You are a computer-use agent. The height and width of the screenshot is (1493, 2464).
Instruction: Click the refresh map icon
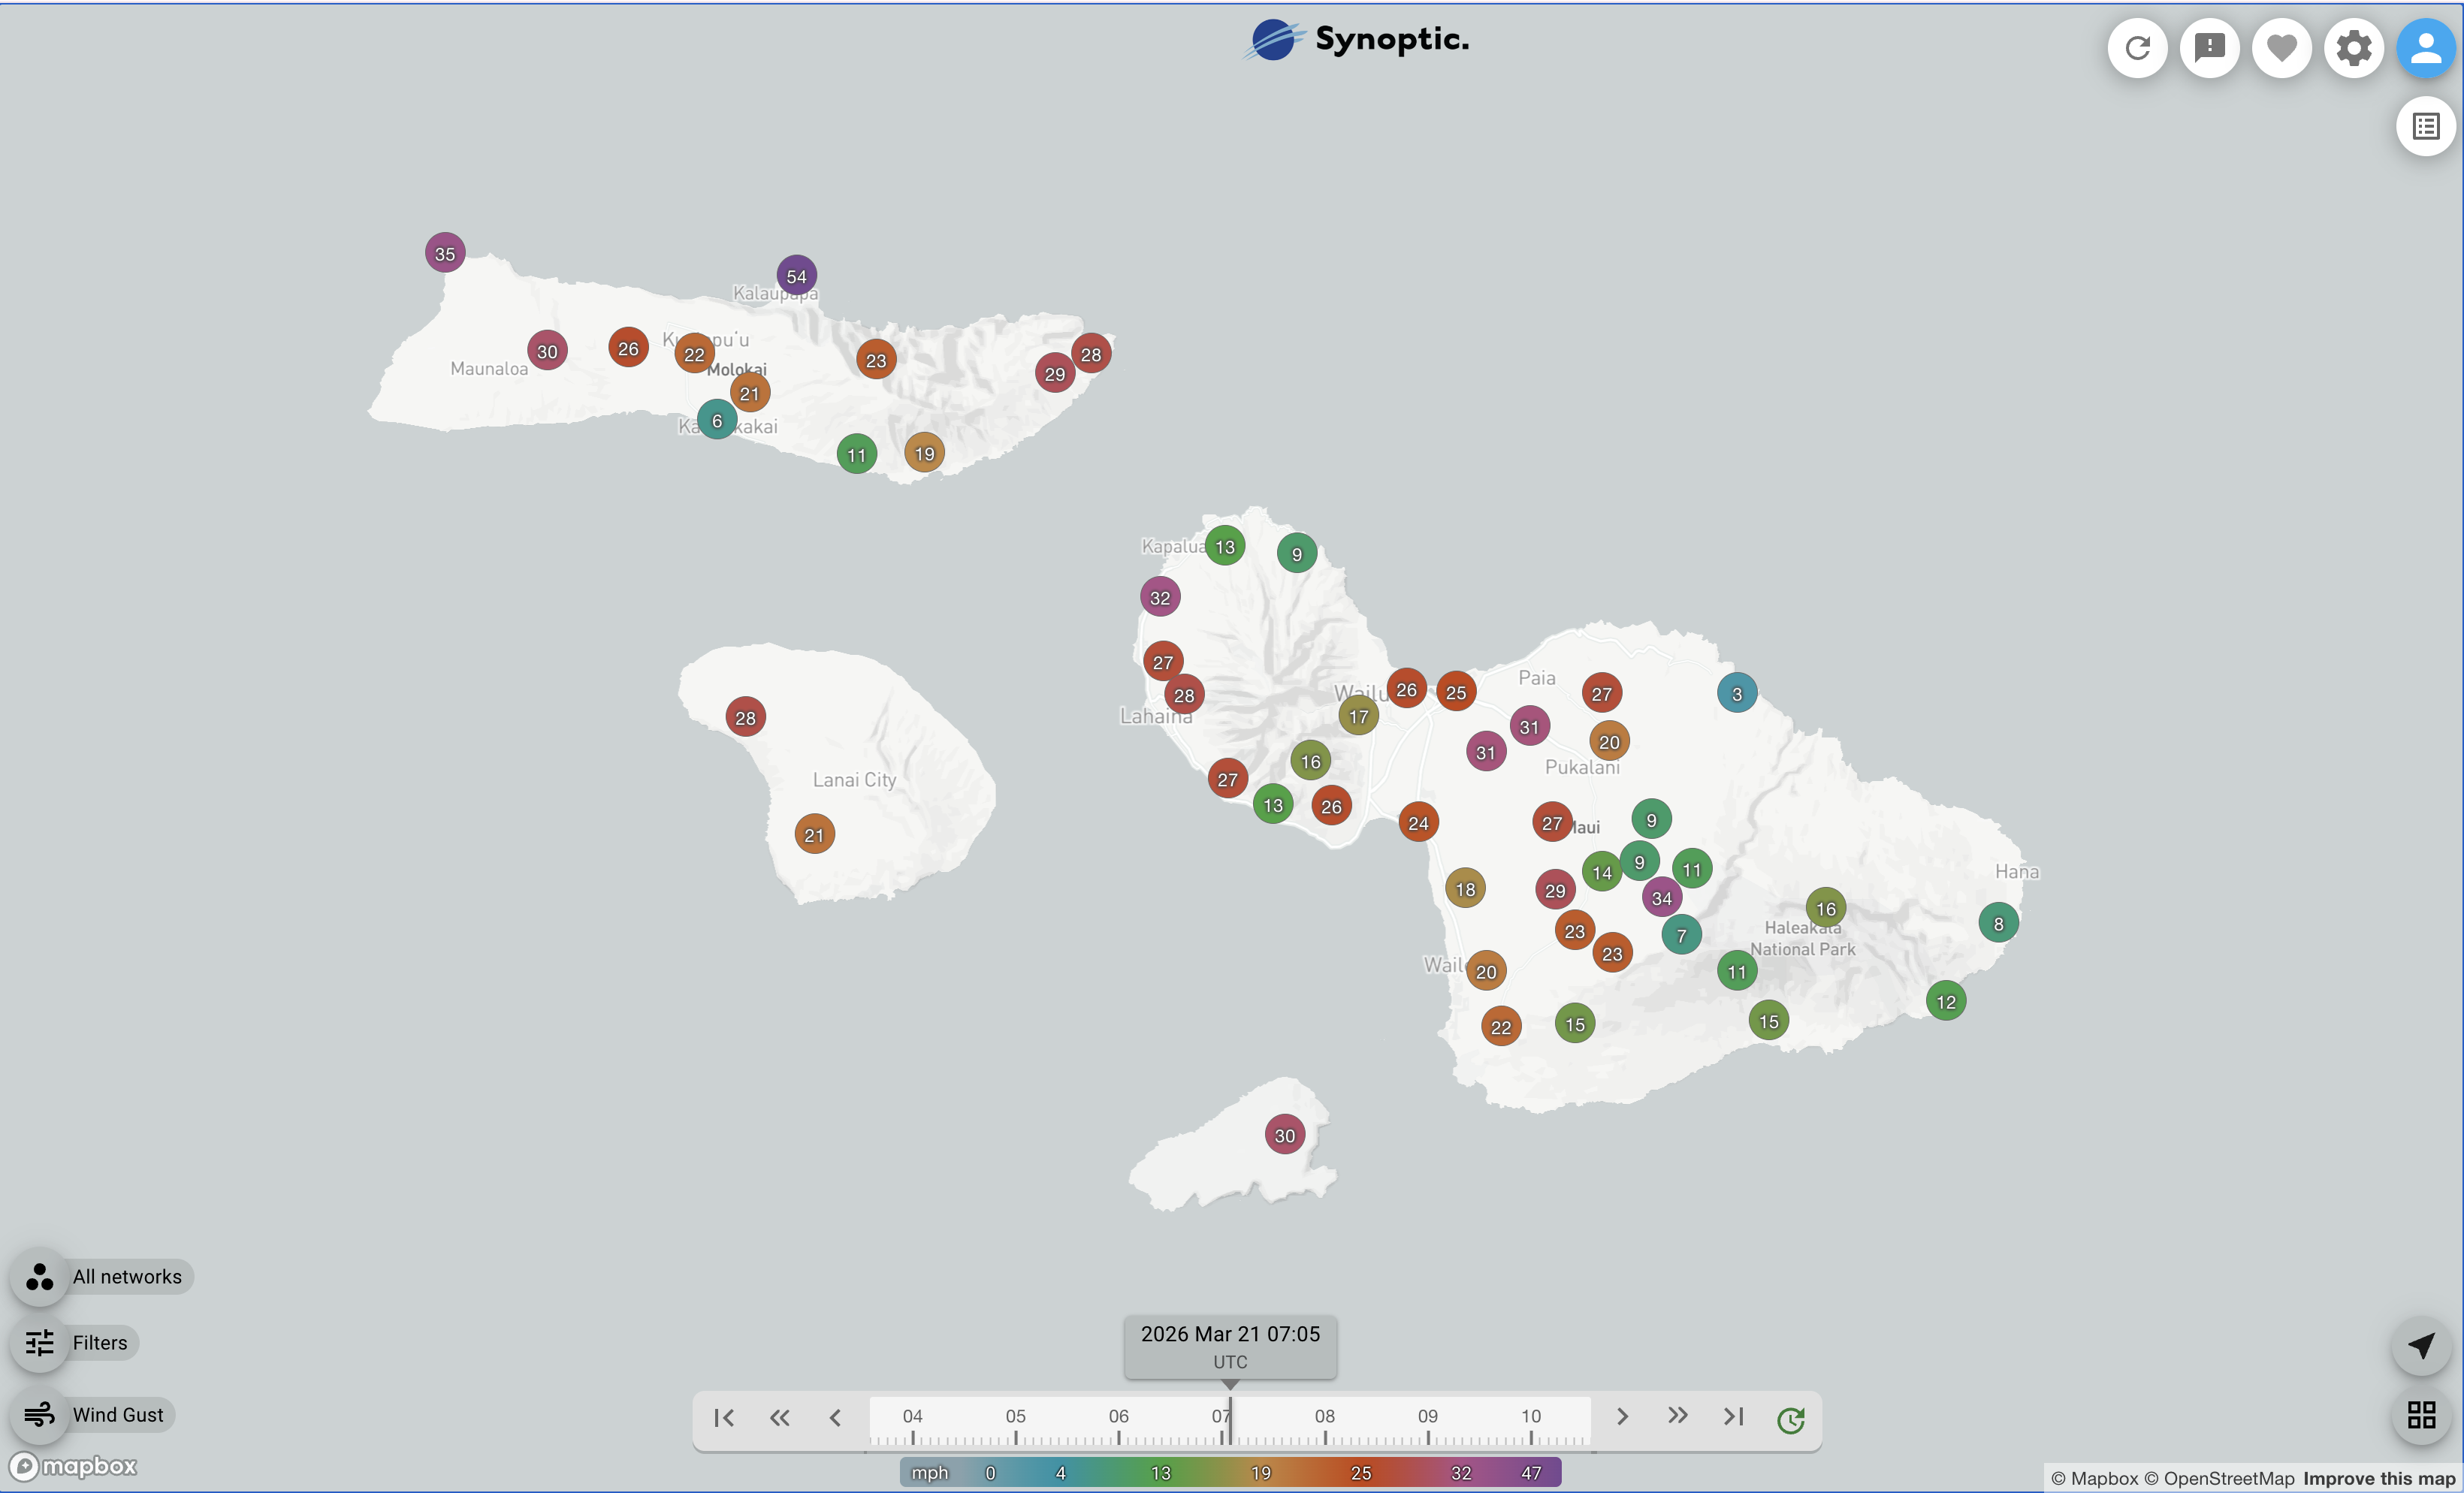tap(2137, 48)
